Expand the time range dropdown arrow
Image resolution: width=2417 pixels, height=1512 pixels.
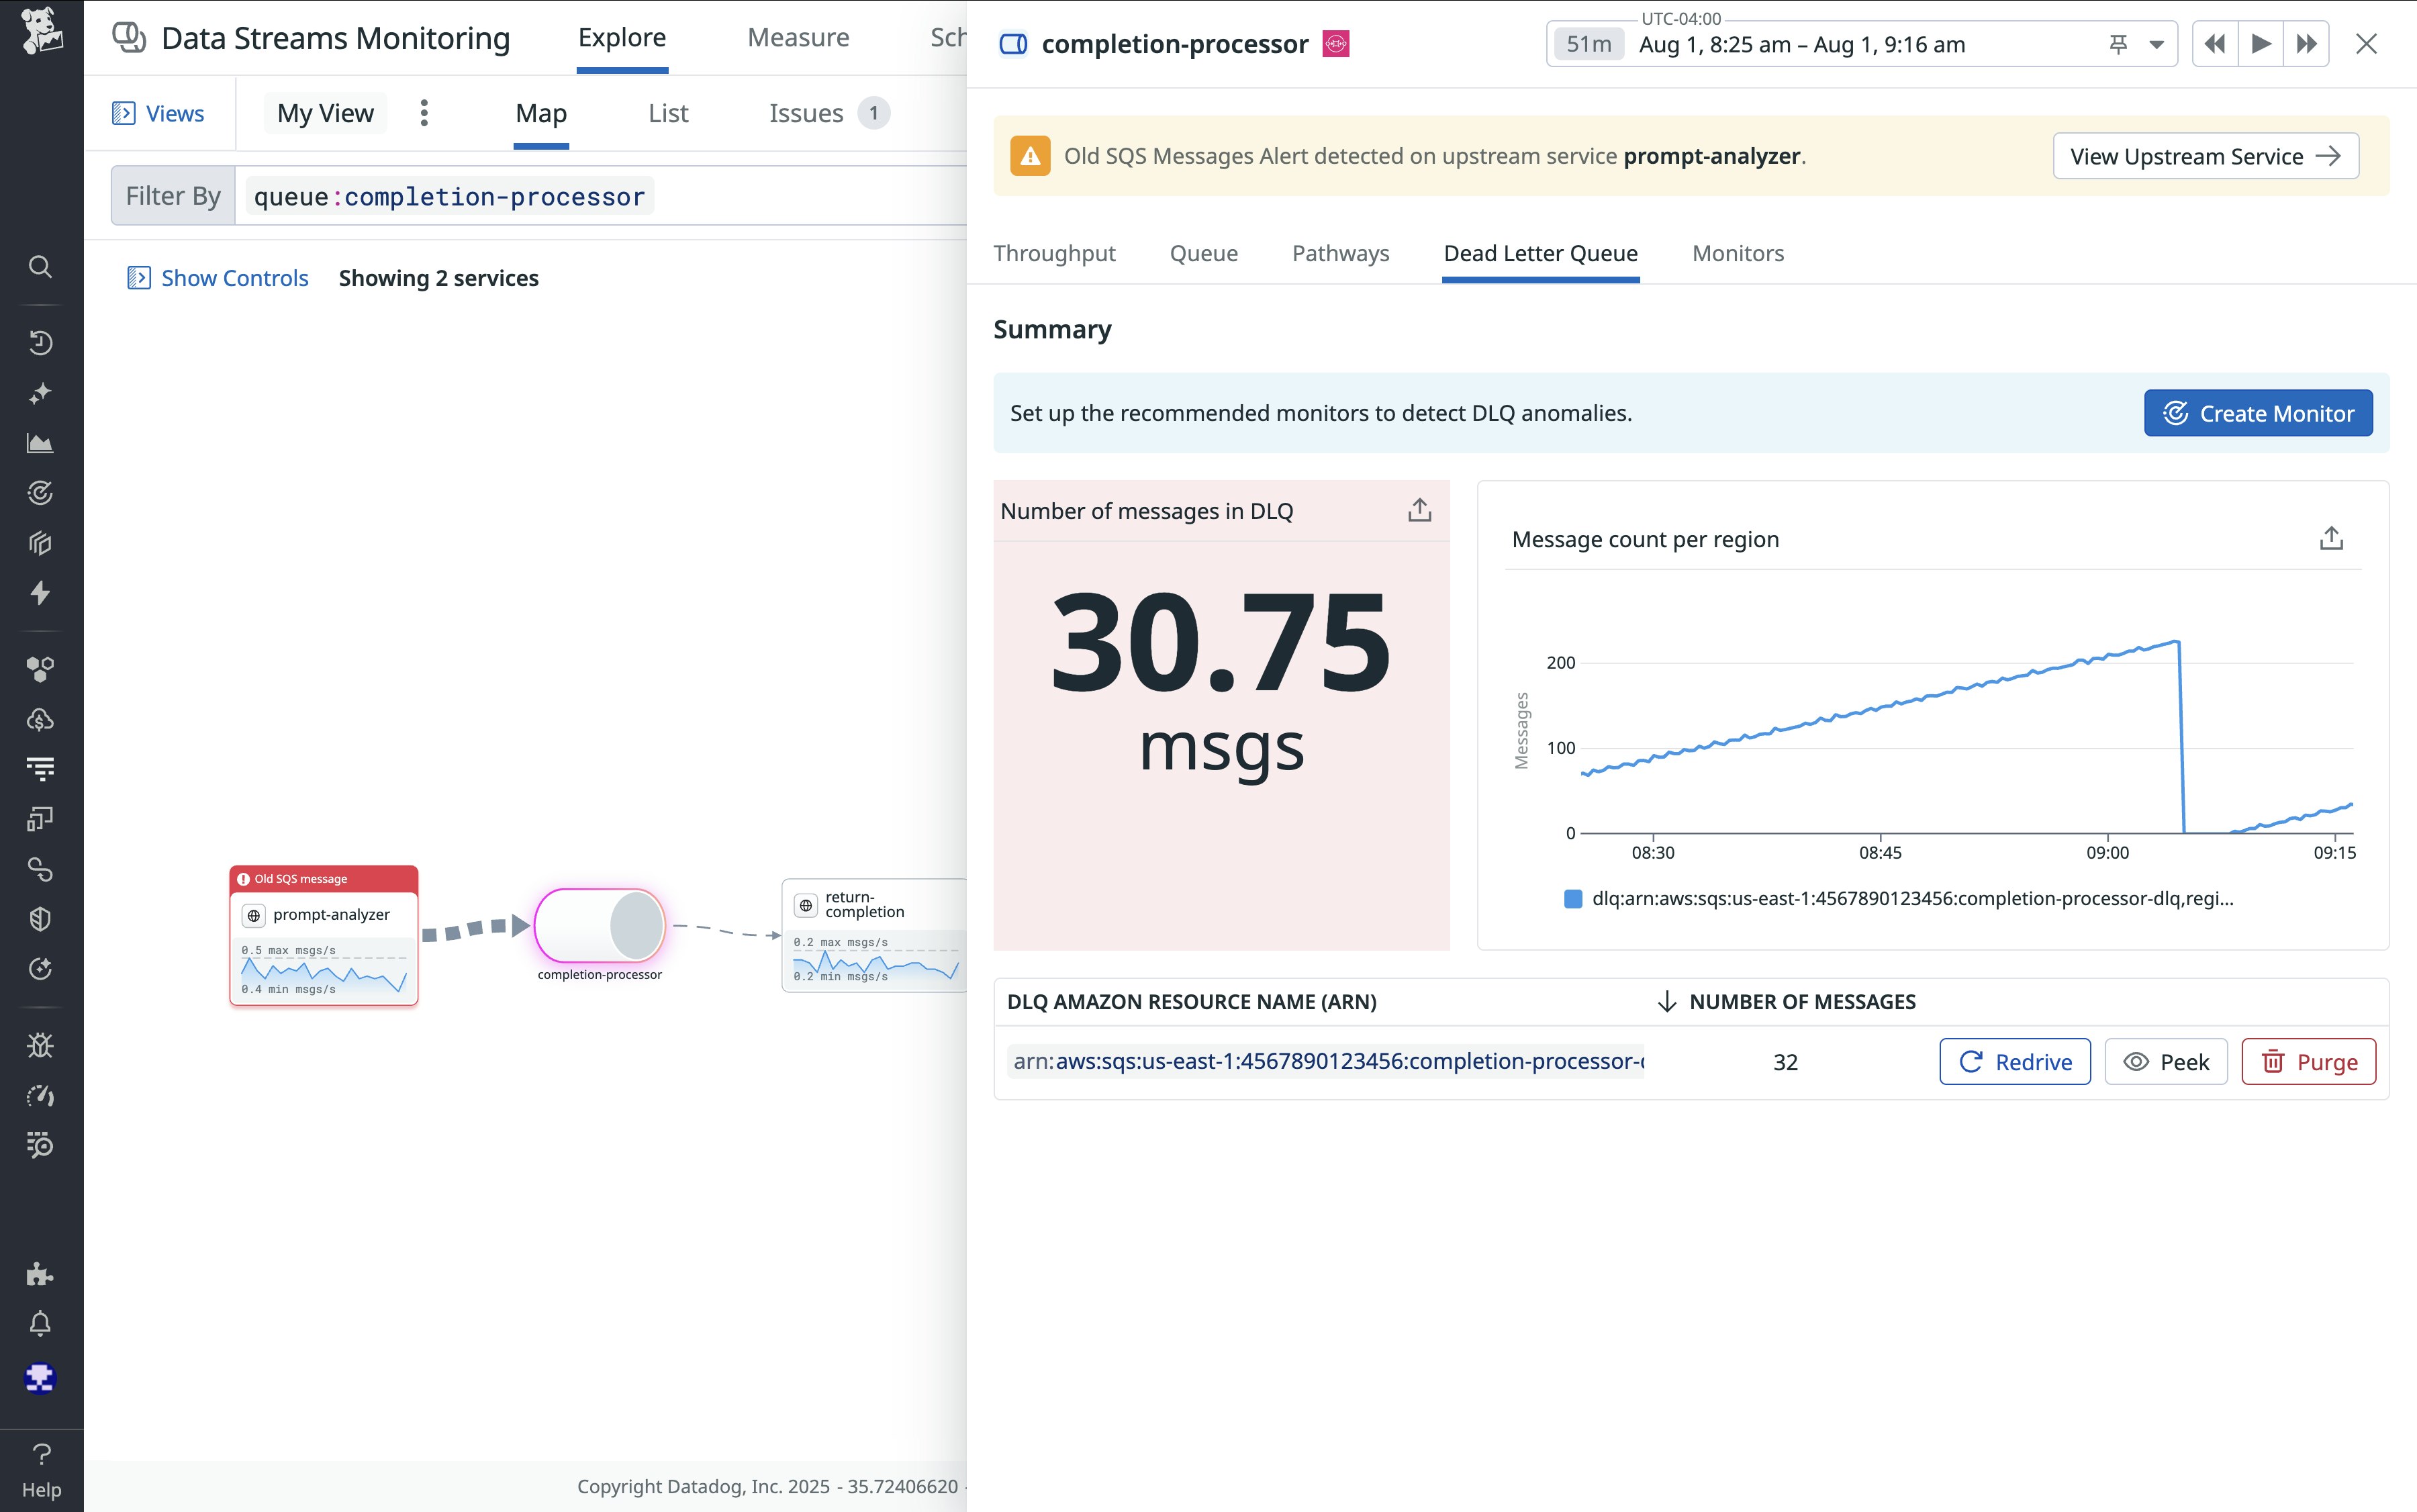[2156, 44]
